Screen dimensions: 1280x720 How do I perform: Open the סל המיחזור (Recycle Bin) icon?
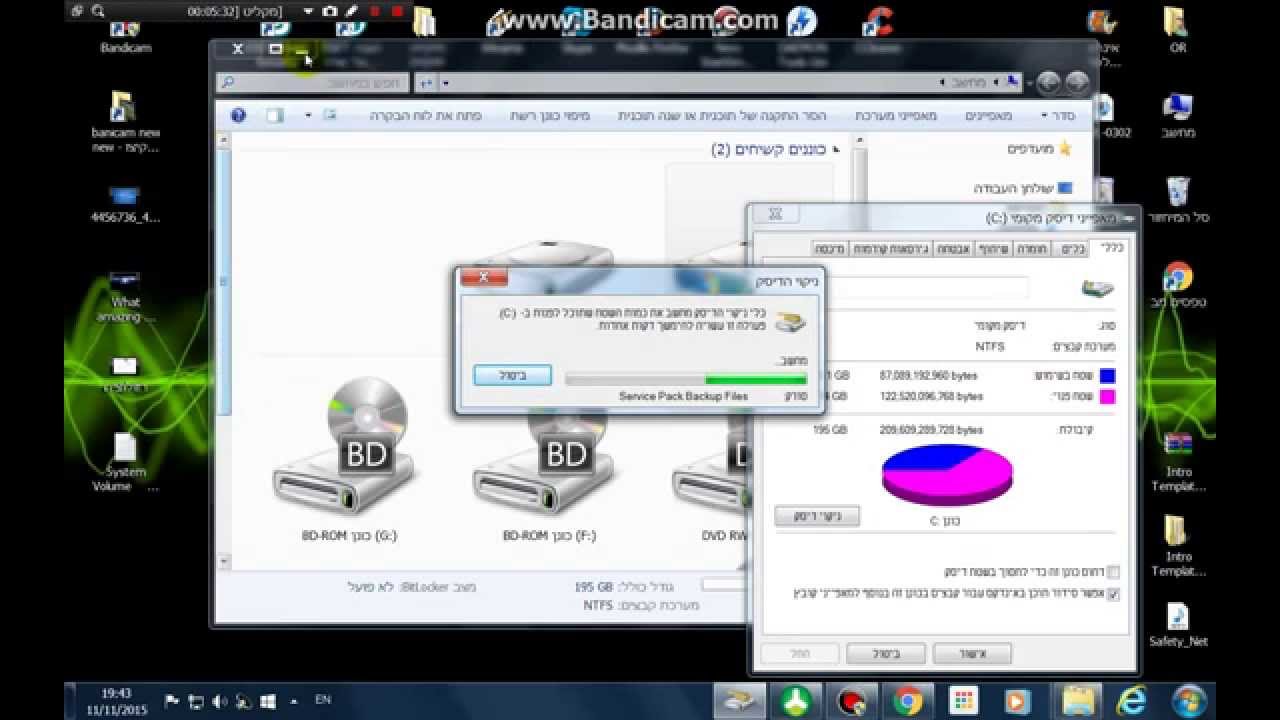tap(1178, 200)
